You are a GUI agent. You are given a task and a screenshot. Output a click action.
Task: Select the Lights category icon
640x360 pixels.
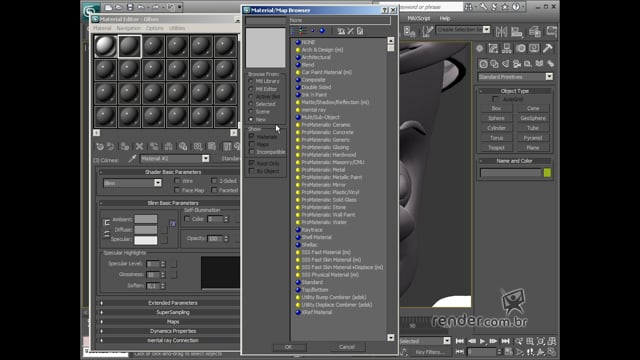[x=506, y=64]
